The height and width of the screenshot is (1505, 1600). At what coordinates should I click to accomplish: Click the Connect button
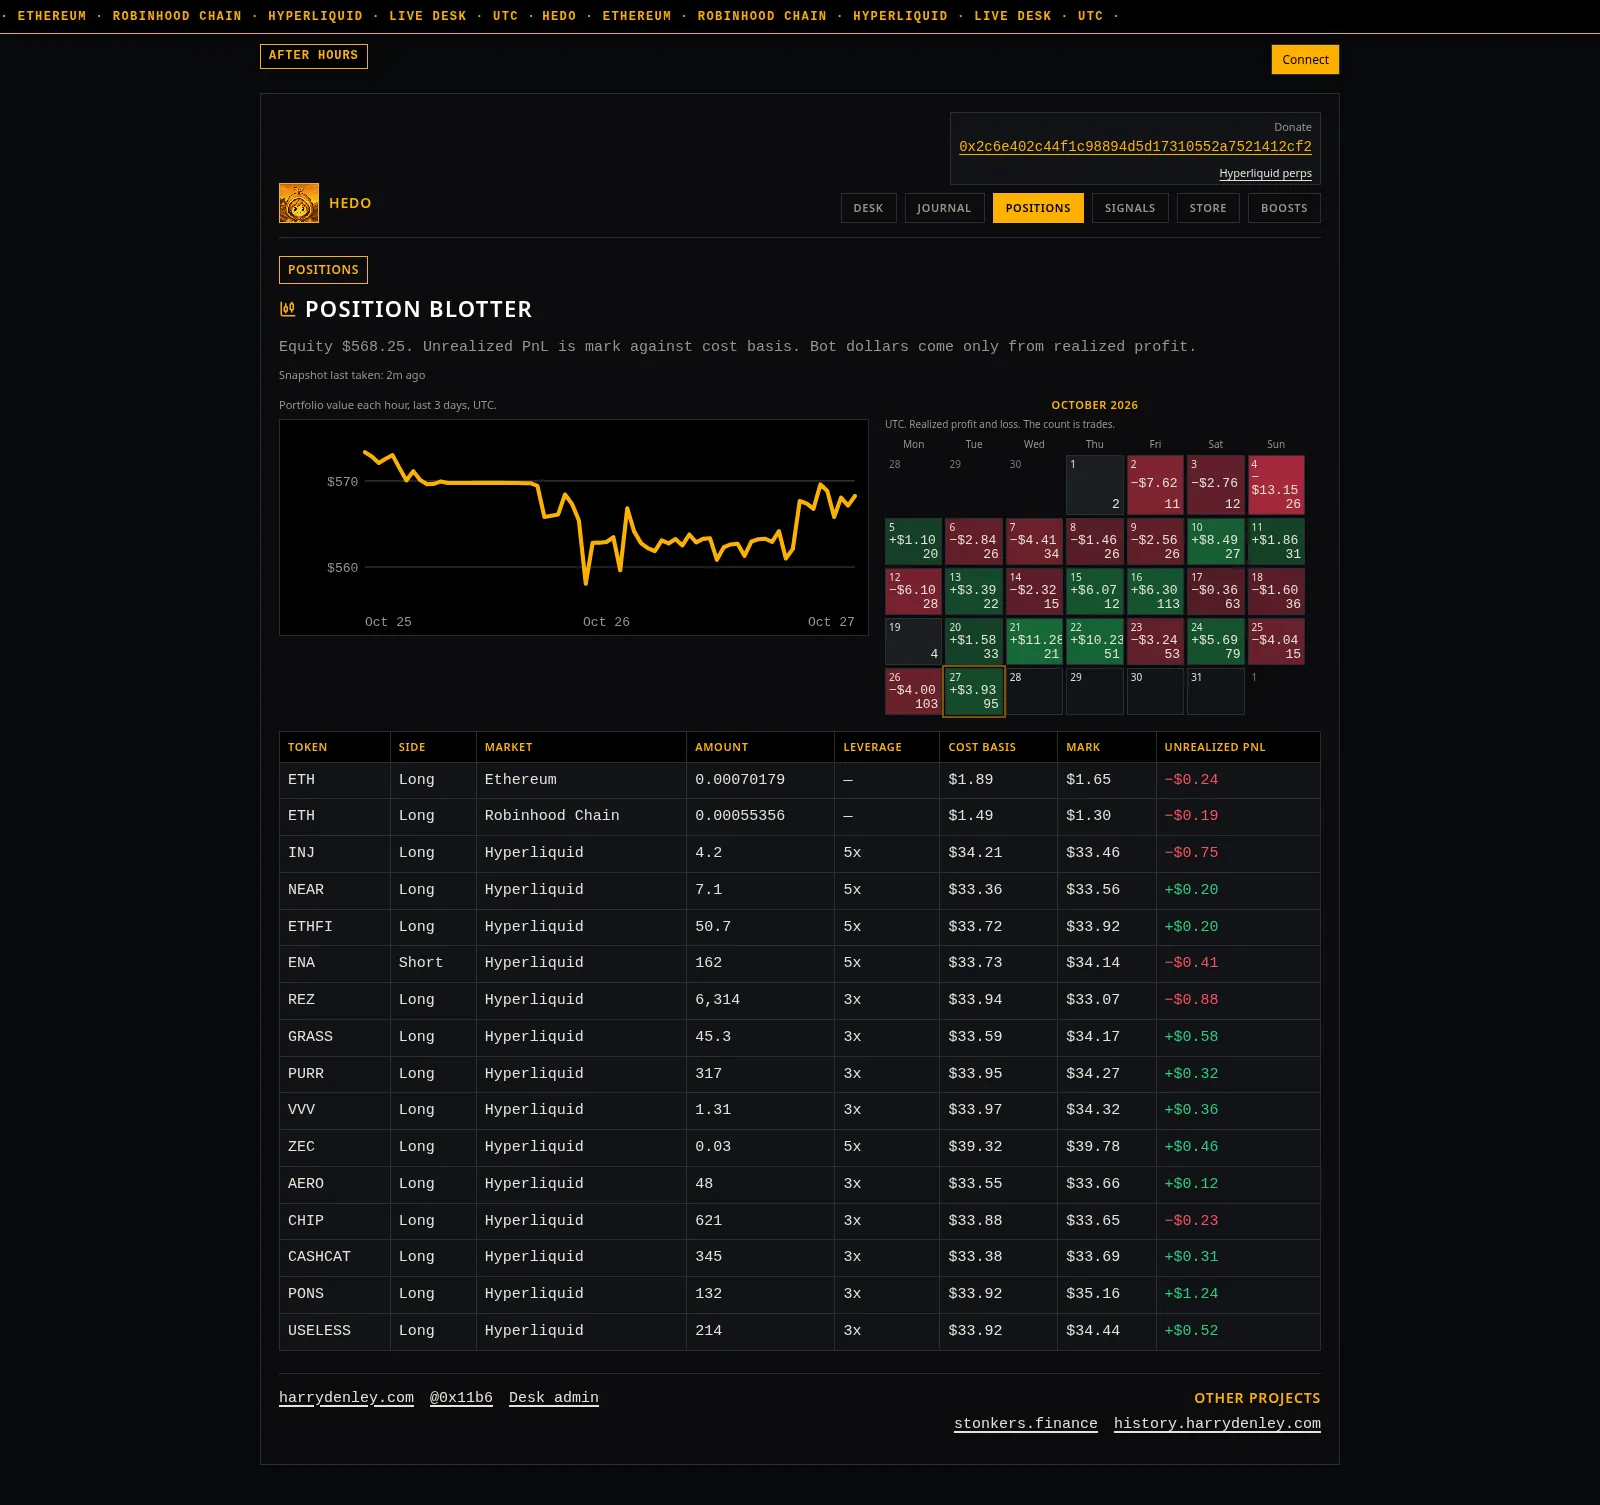tap(1305, 60)
